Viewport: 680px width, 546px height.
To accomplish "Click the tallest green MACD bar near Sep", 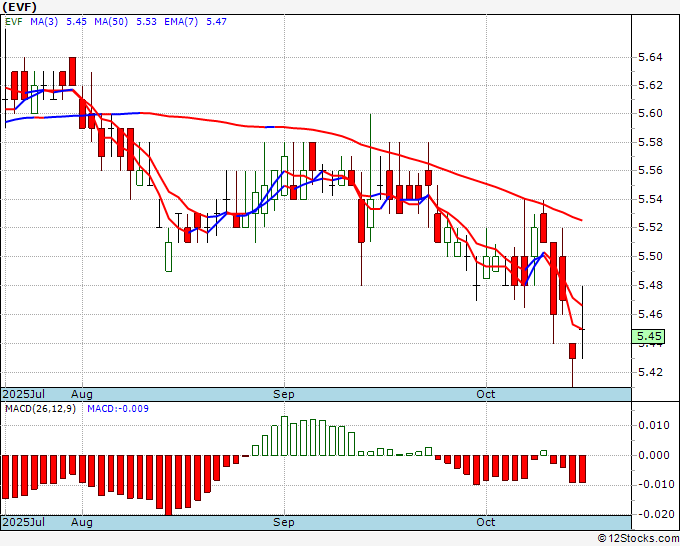I will (x=284, y=436).
